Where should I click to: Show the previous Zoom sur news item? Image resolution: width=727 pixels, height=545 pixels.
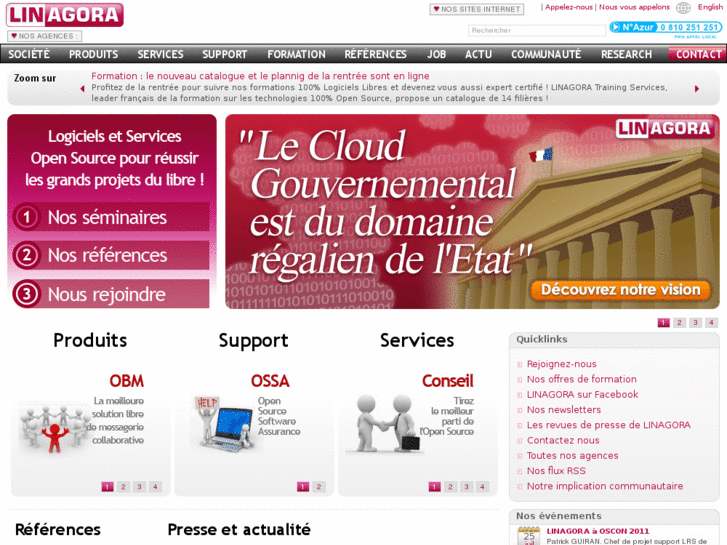[x=83, y=89]
